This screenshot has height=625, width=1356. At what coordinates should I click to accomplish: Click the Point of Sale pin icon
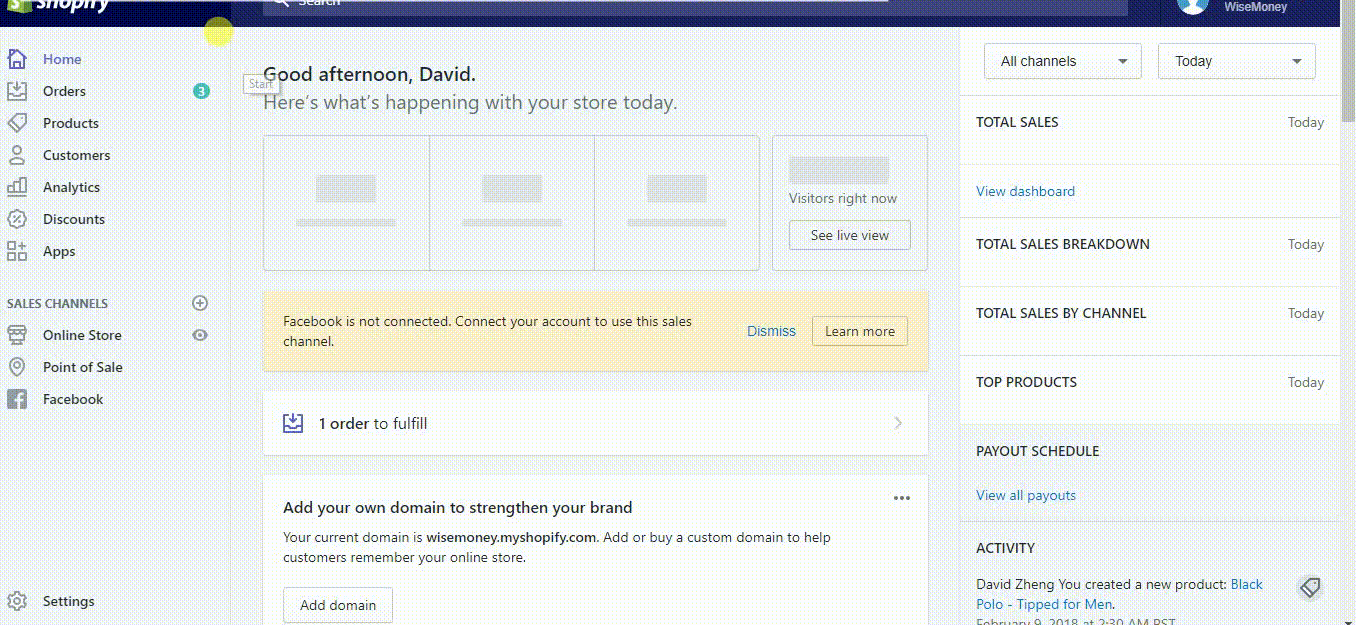(17, 367)
